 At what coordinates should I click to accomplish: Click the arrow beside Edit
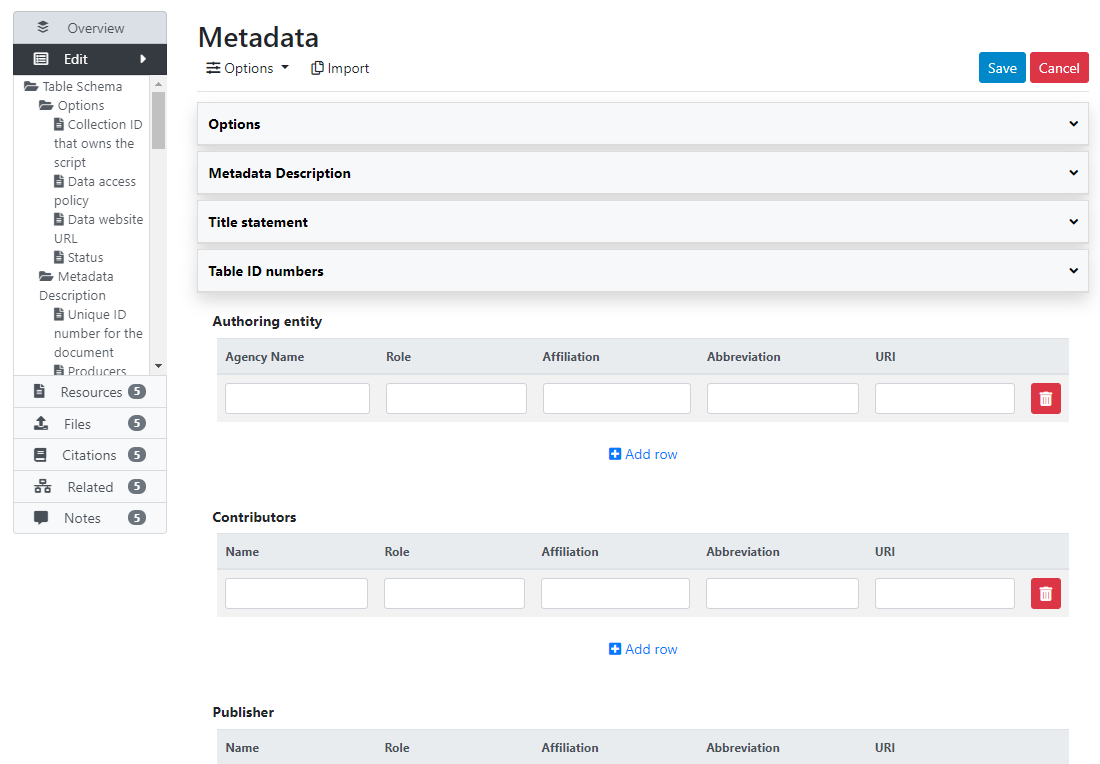click(143, 59)
